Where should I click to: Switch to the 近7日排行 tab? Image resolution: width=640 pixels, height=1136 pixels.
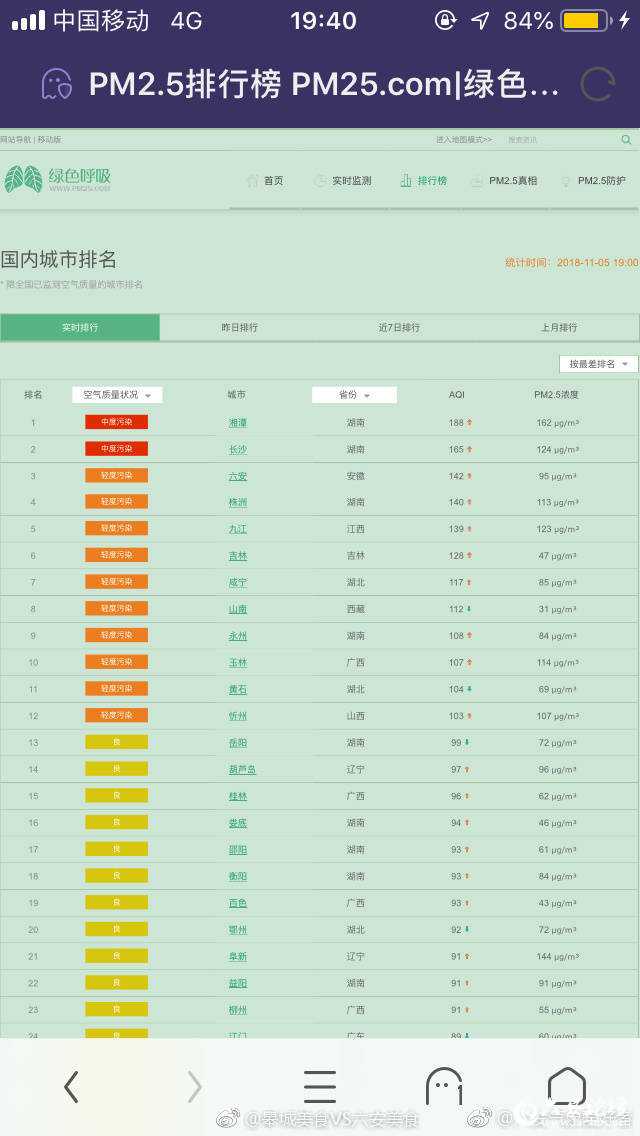399,328
